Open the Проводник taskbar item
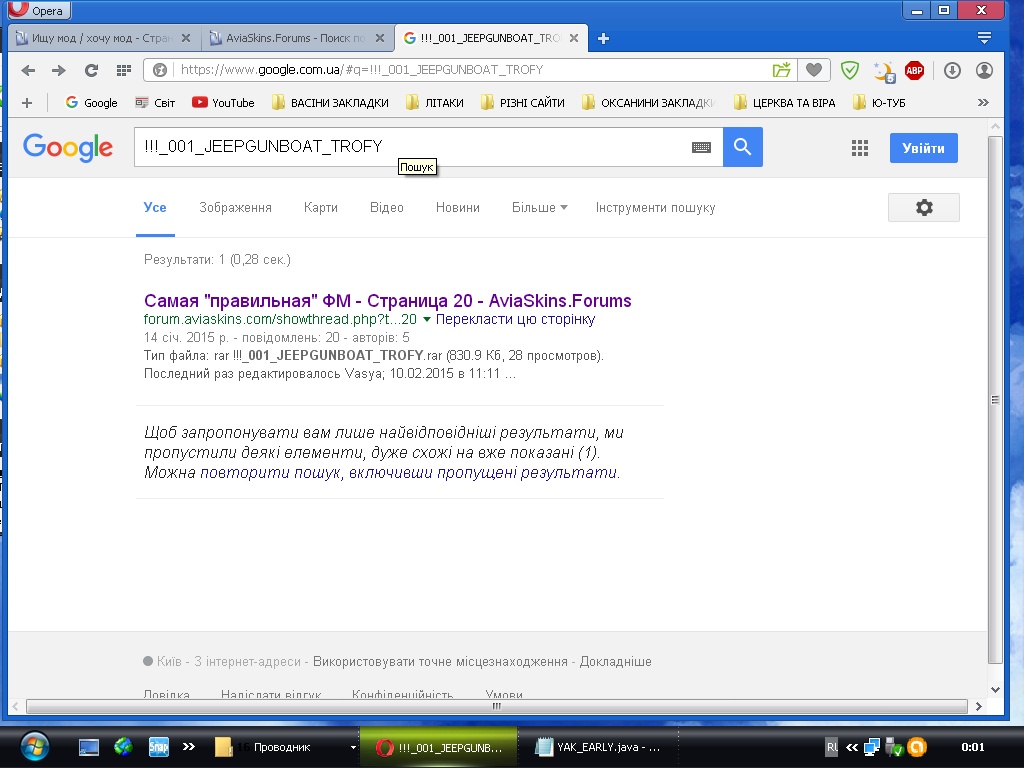This screenshot has width=1024, height=768. click(x=284, y=747)
